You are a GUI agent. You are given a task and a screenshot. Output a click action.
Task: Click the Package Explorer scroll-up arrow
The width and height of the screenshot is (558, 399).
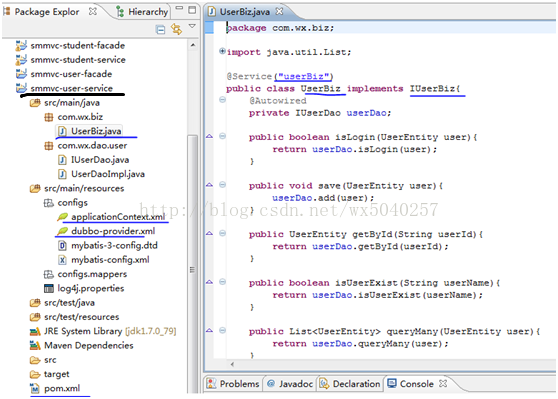pos(193,45)
